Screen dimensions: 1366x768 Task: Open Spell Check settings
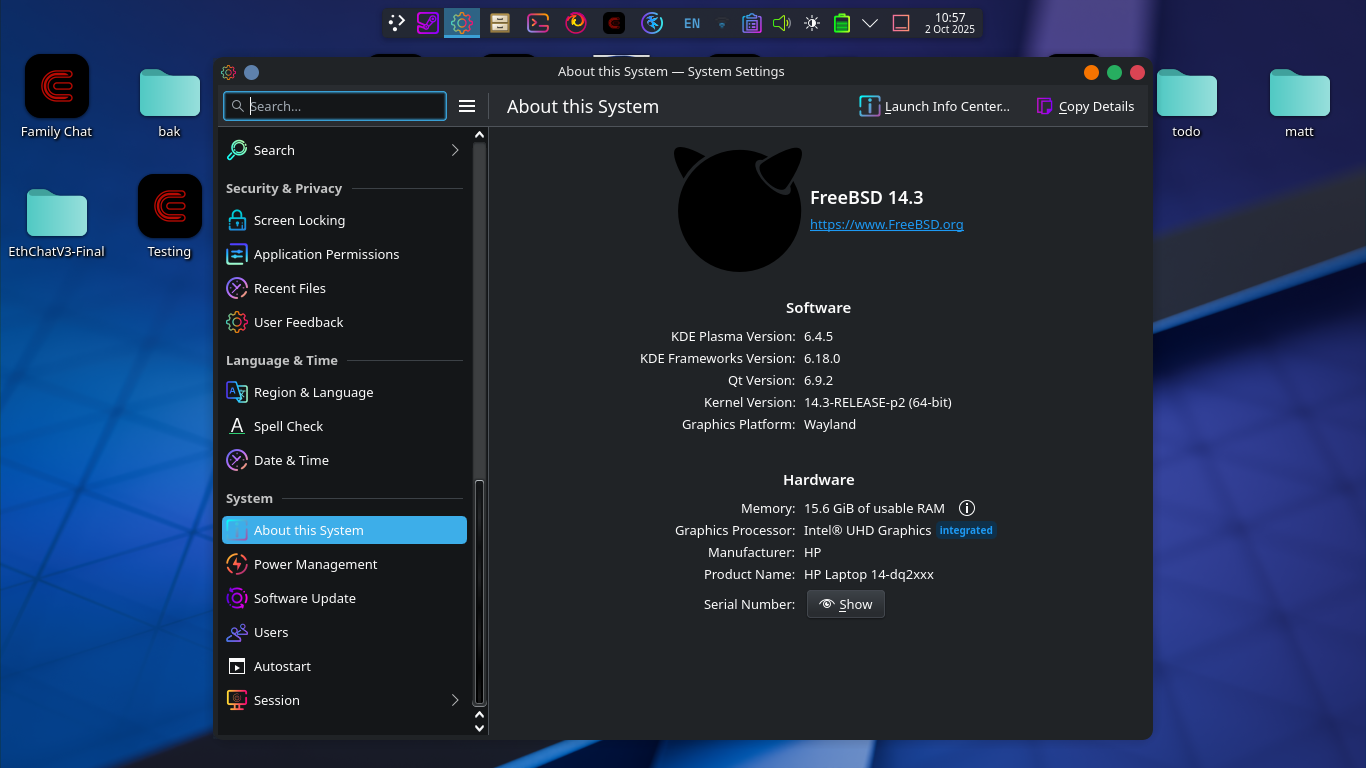pyautogui.click(x=288, y=426)
